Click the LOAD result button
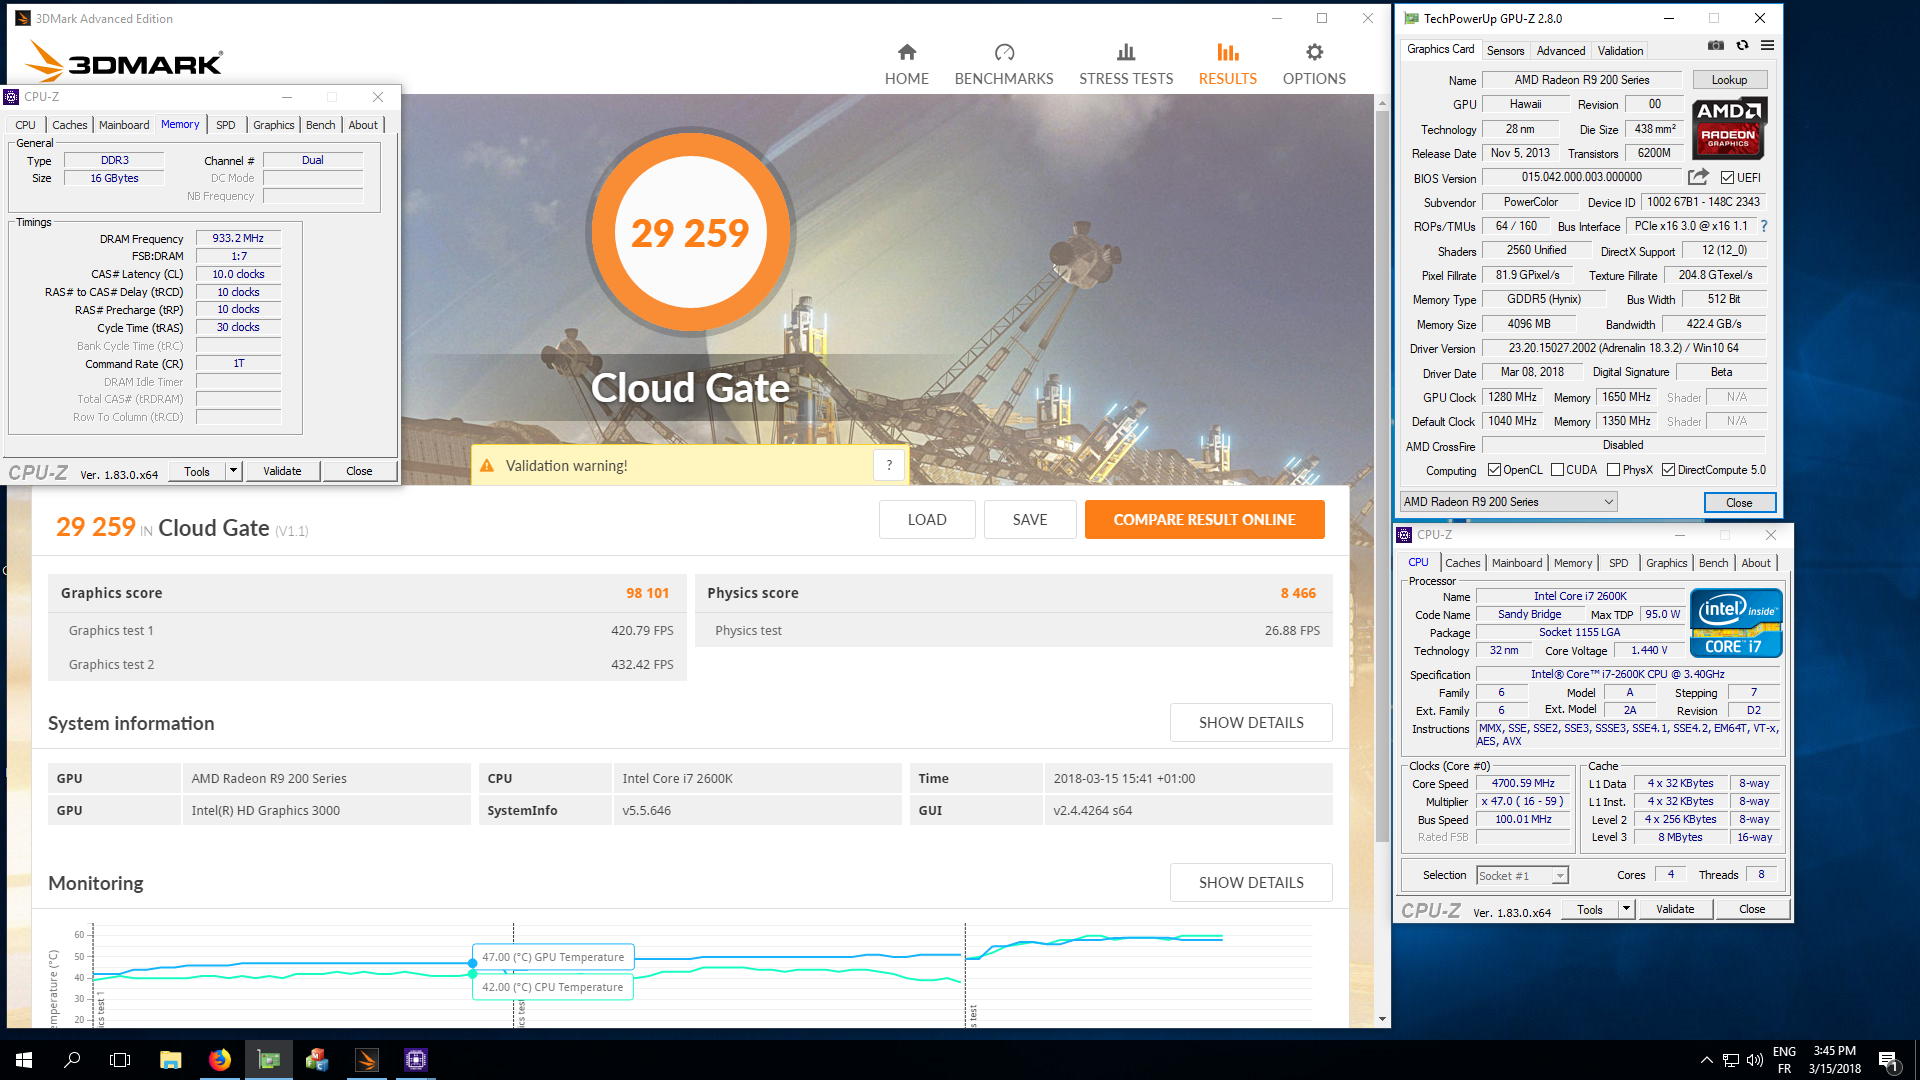Viewport: 1920px width, 1080px height. click(x=927, y=520)
